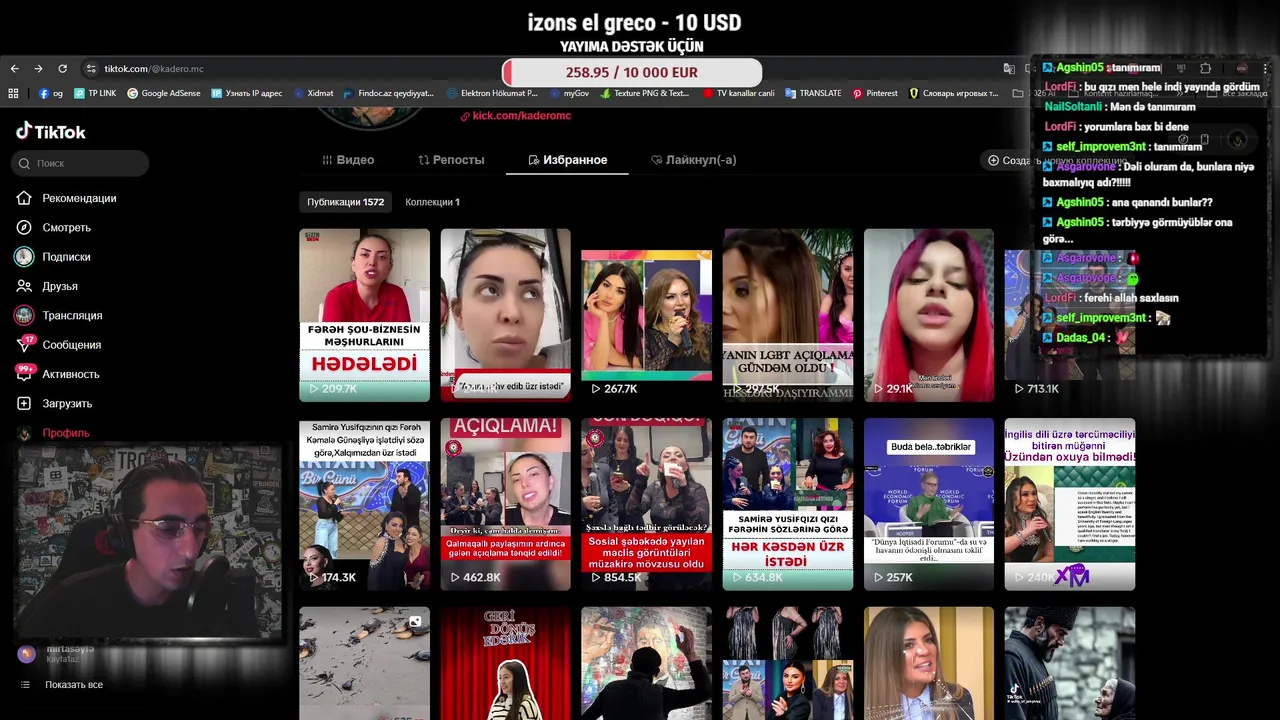Select Публикации 1572 filter
Screen dimensions: 1280x720
pos(345,202)
